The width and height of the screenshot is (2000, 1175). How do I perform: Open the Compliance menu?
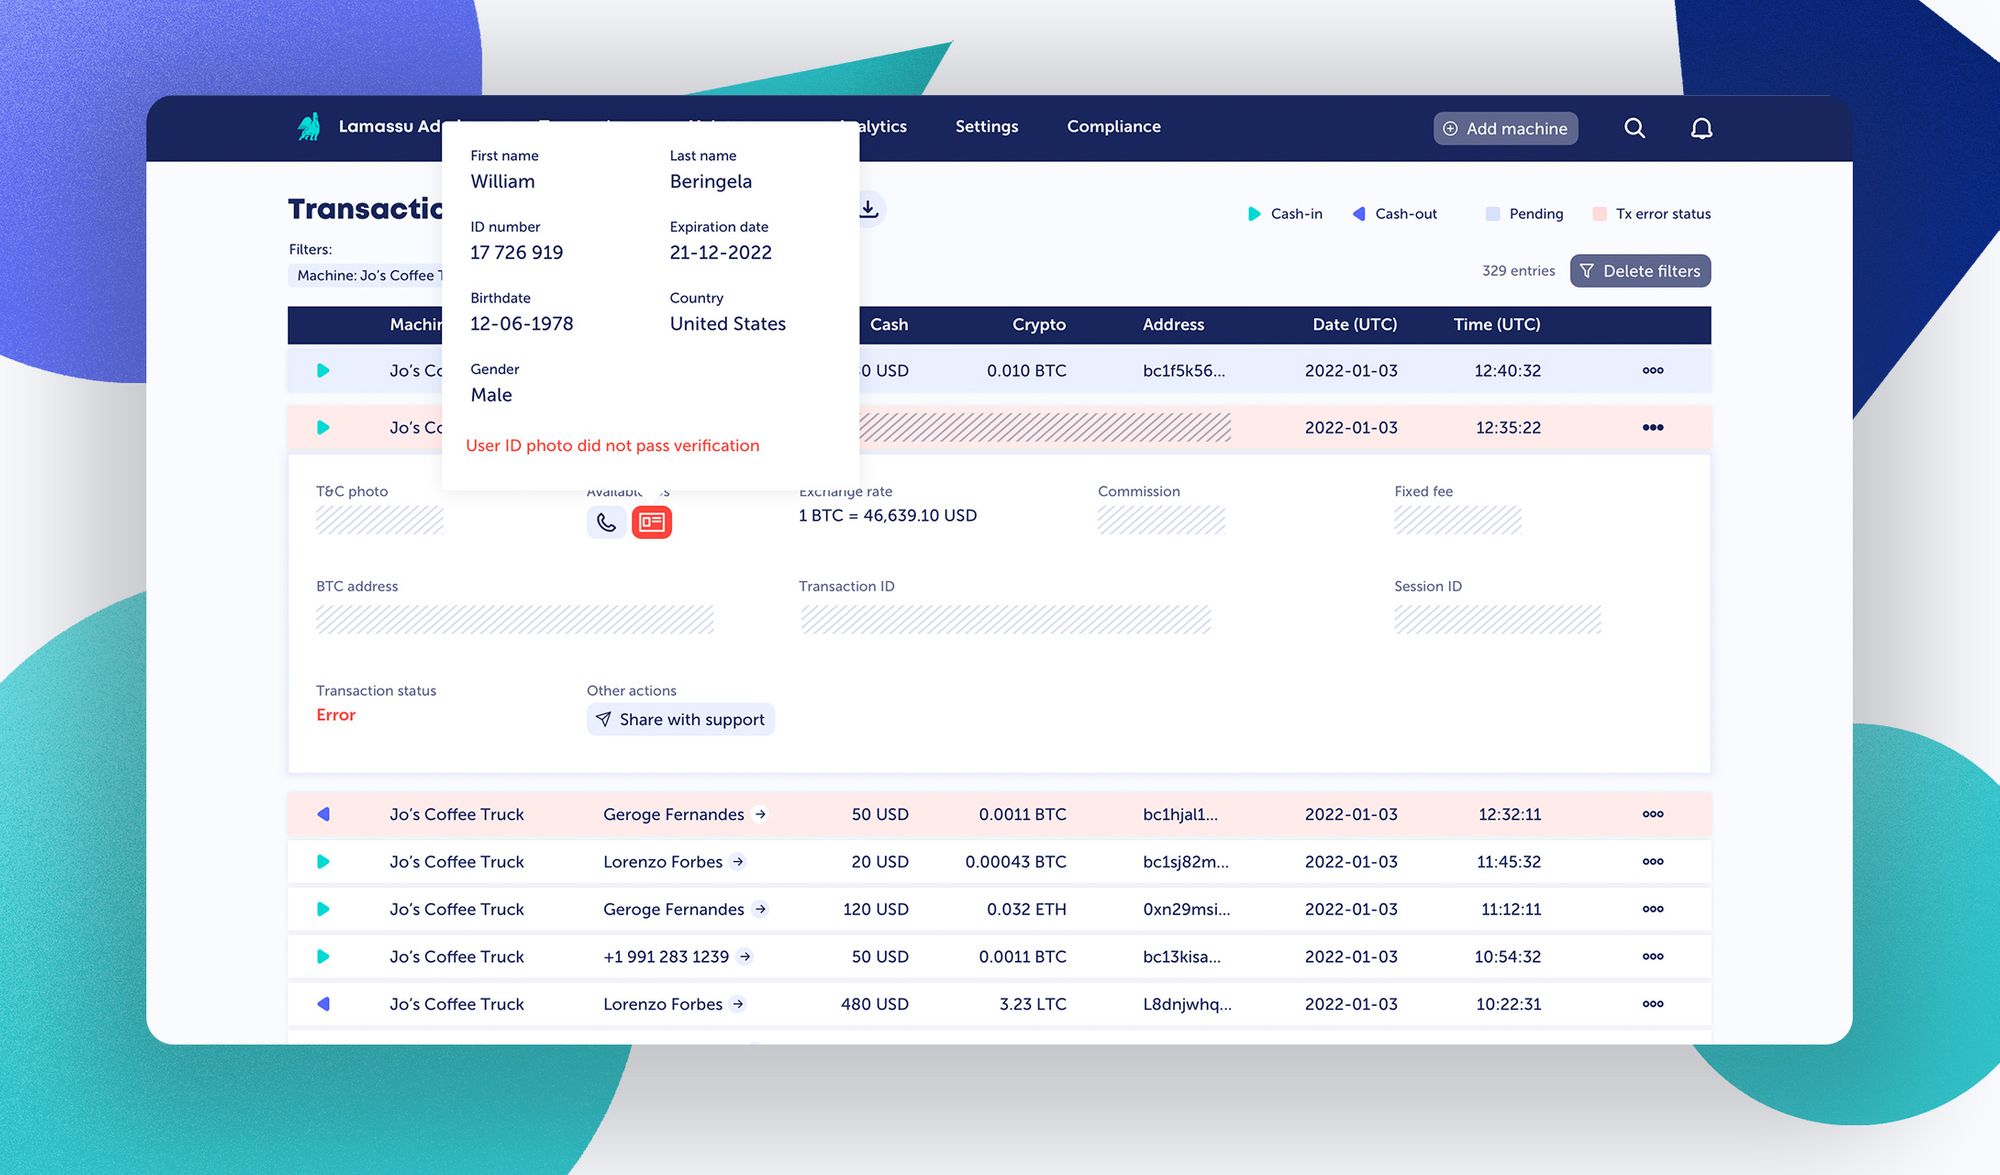[x=1113, y=127]
